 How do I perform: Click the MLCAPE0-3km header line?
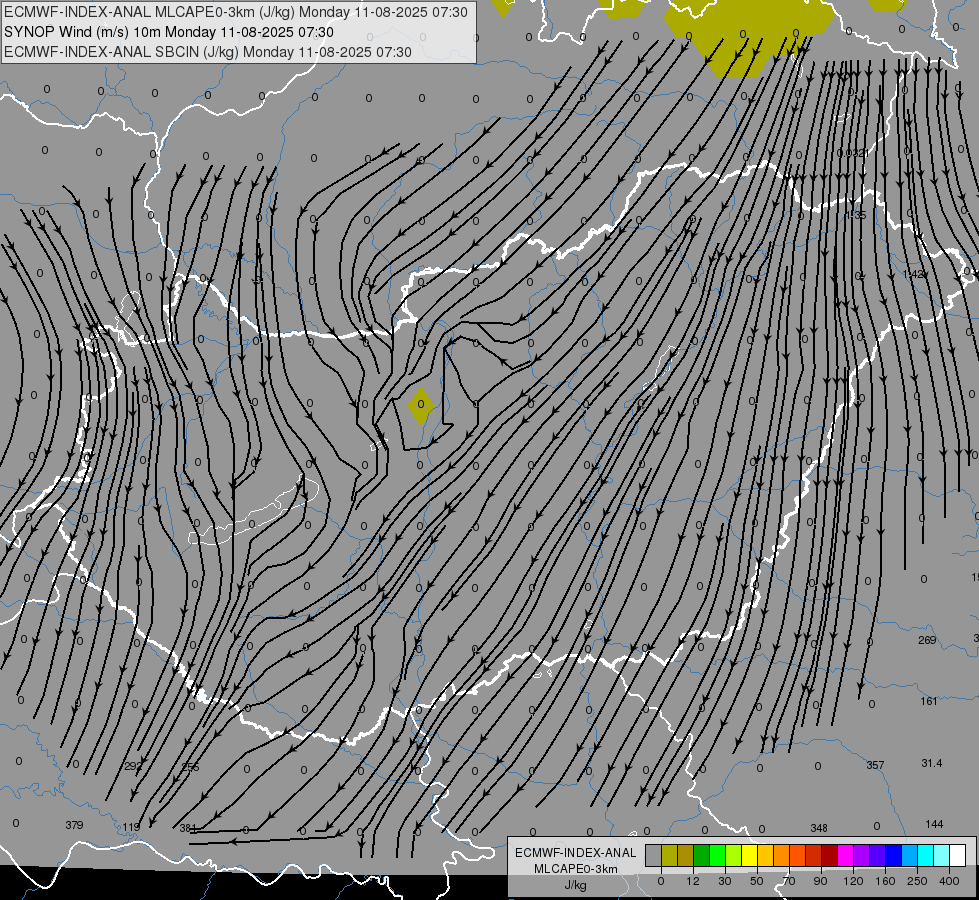coord(235,12)
